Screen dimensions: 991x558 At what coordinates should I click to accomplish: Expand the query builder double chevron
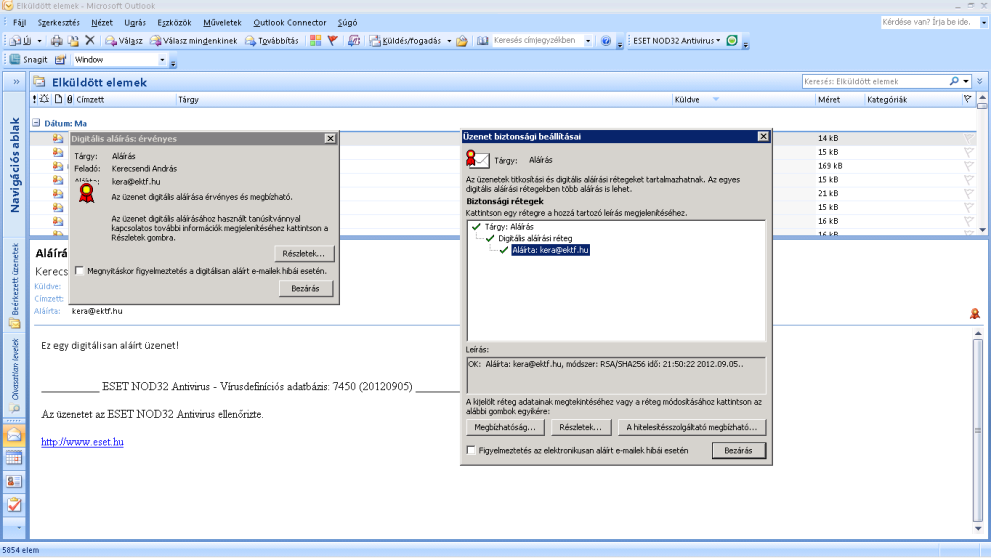click(x=980, y=82)
